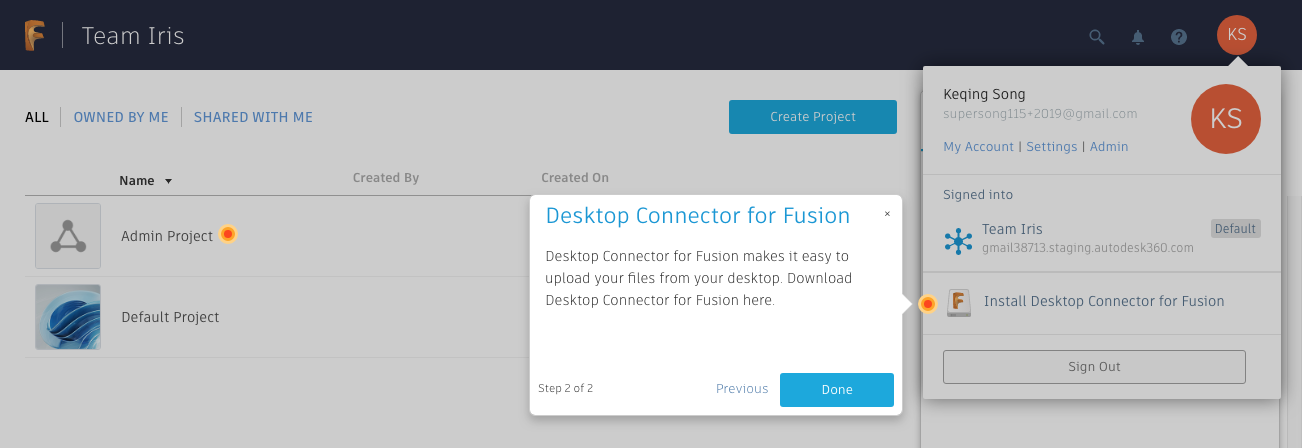Click the orange hotspot beside Admin Project
The width and height of the screenshot is (1302, 448).
(x=228, y=235)
